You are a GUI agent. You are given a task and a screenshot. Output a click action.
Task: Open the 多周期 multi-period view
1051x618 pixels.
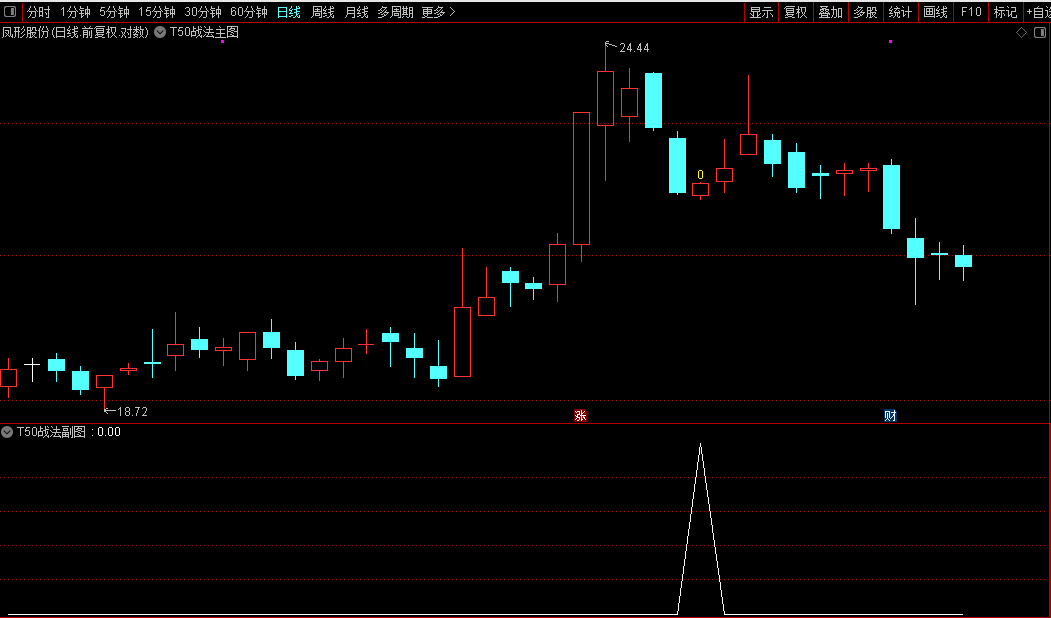click(395, 12)
